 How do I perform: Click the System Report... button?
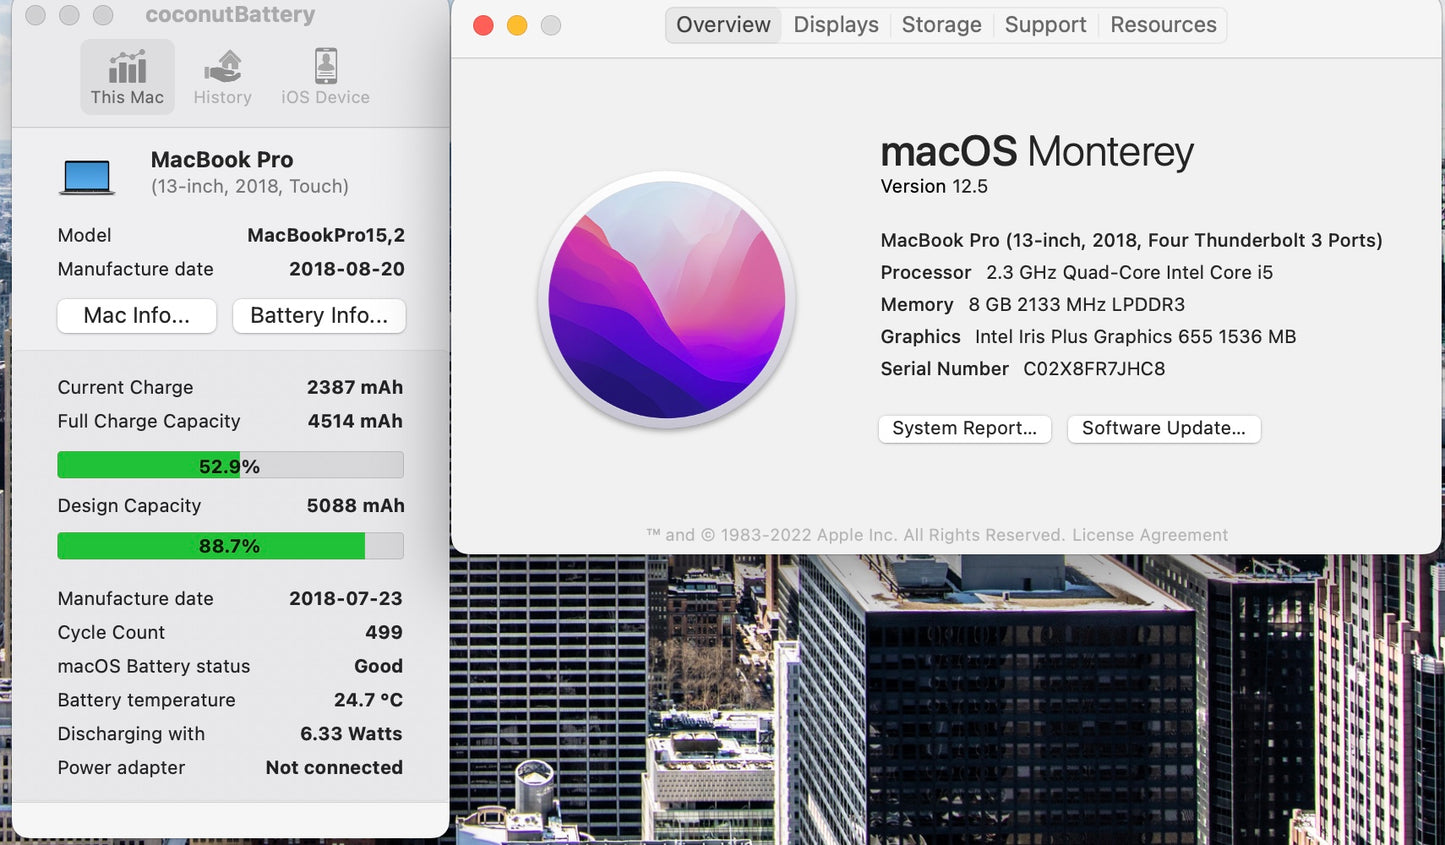964,428
